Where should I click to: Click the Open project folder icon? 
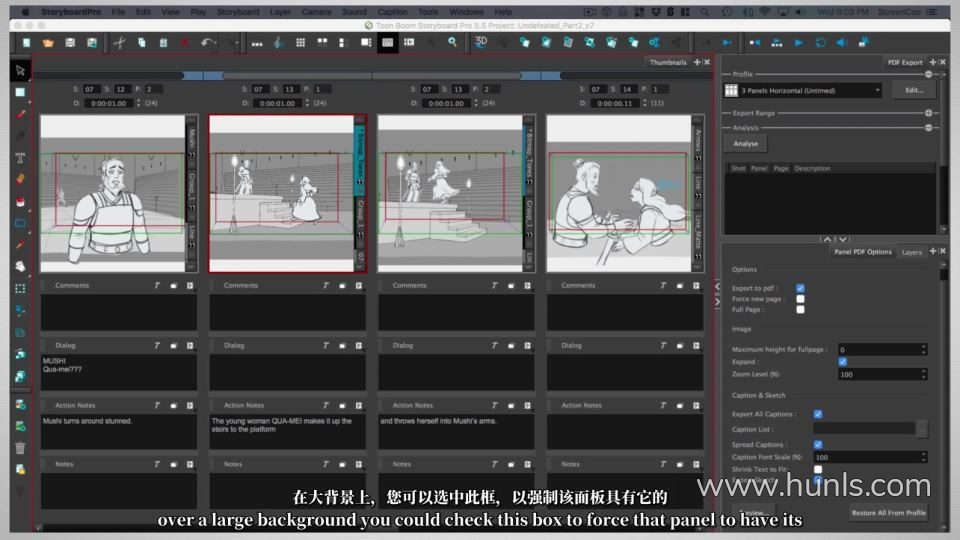tap(48, 42)
